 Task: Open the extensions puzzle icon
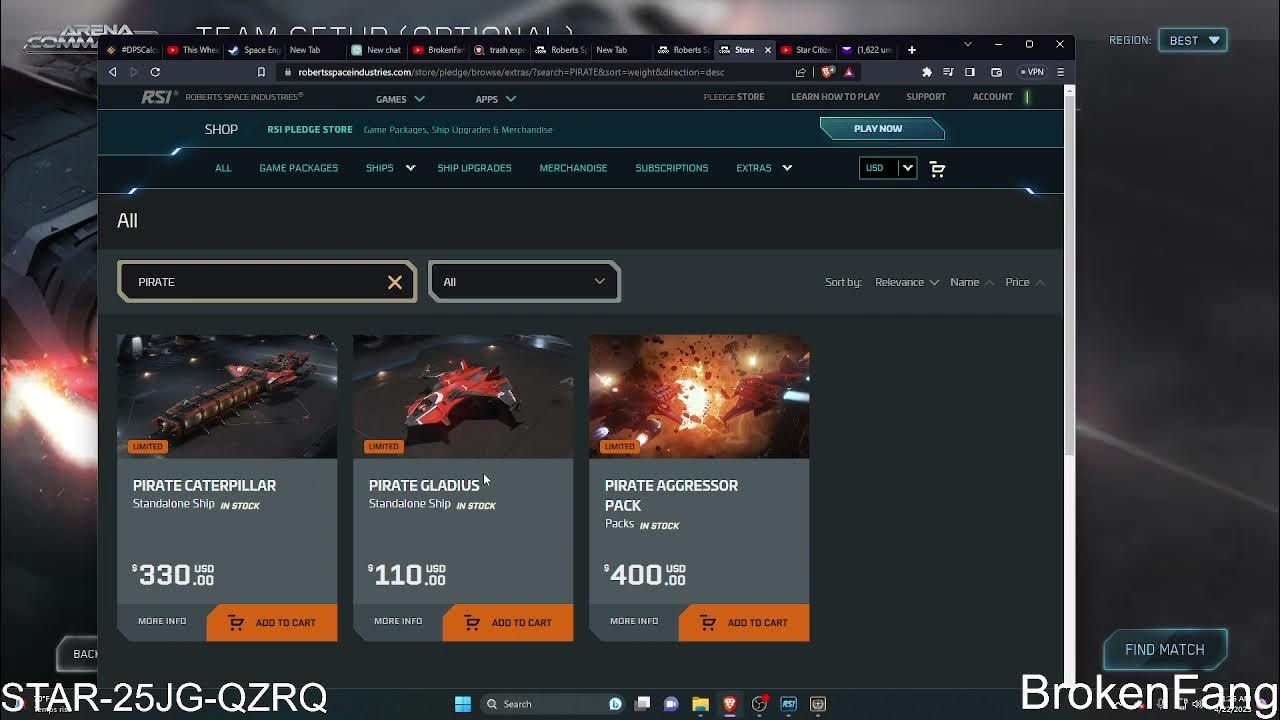(927, 72)
